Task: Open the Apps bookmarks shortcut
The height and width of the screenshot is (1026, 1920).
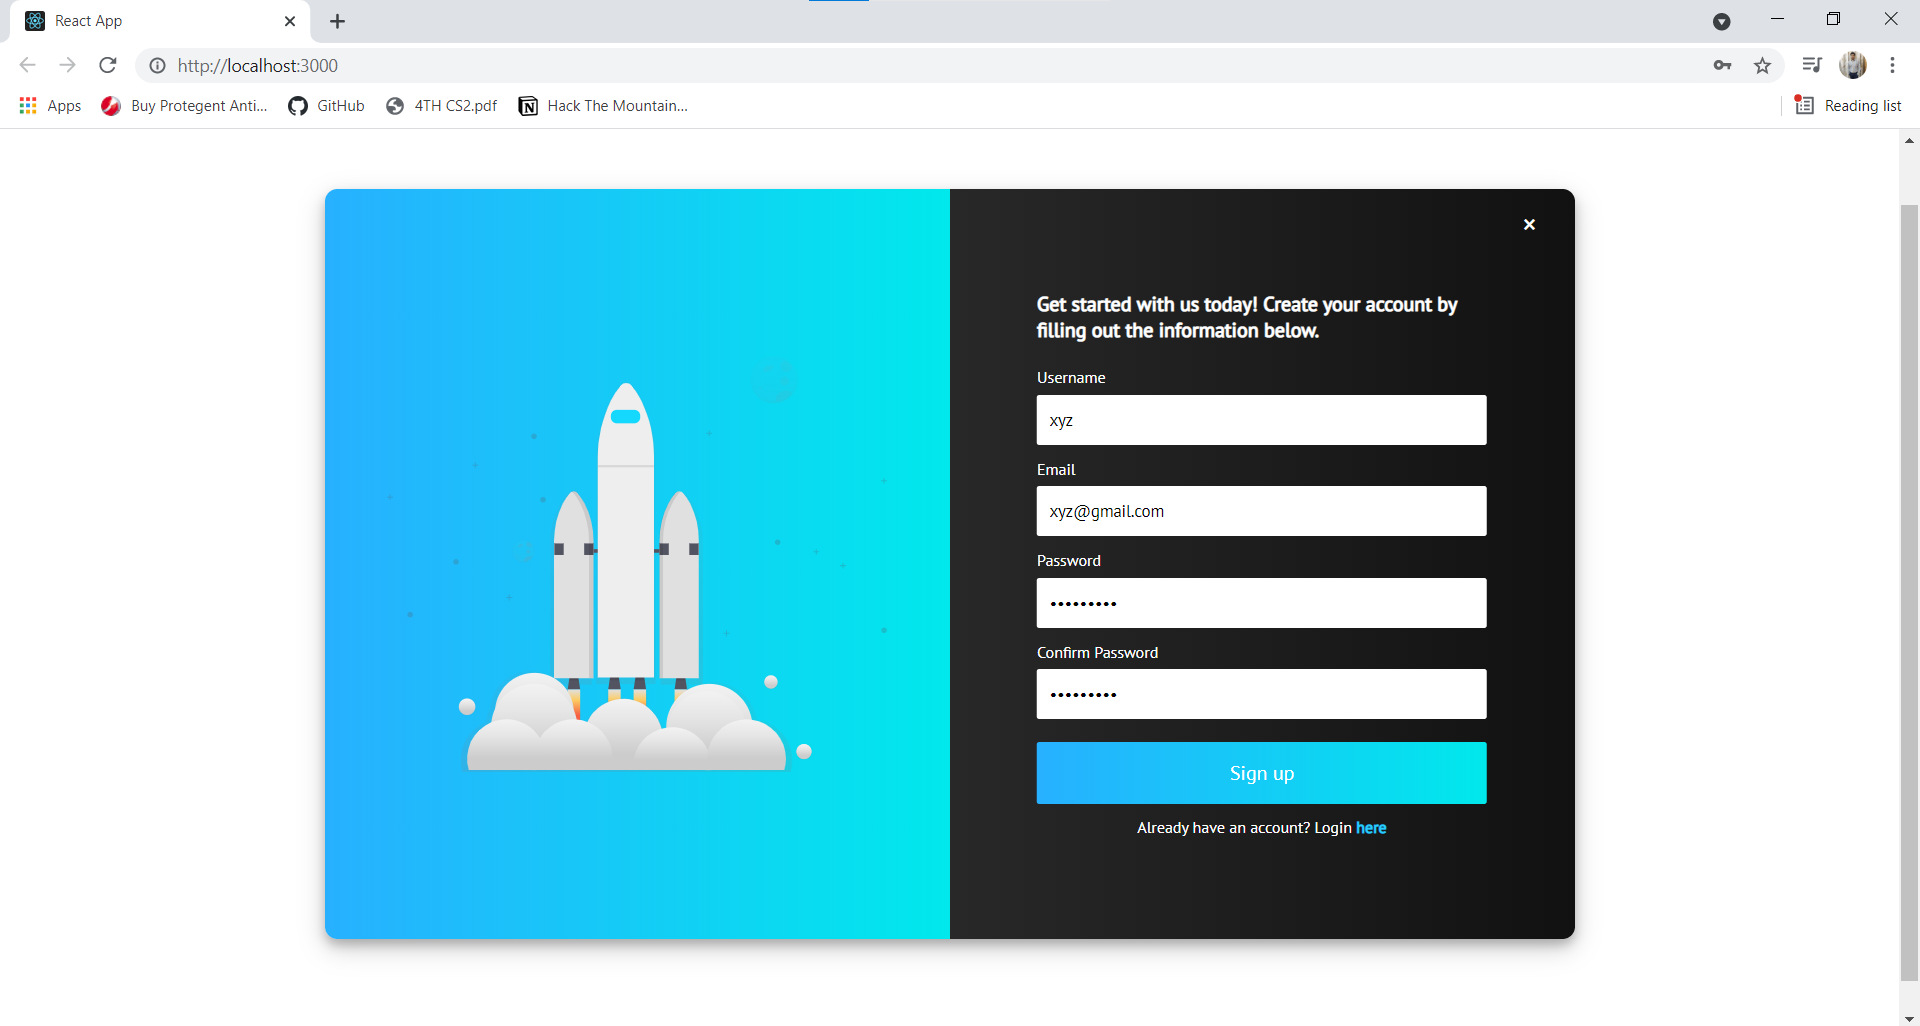Action: click(50, 106)
